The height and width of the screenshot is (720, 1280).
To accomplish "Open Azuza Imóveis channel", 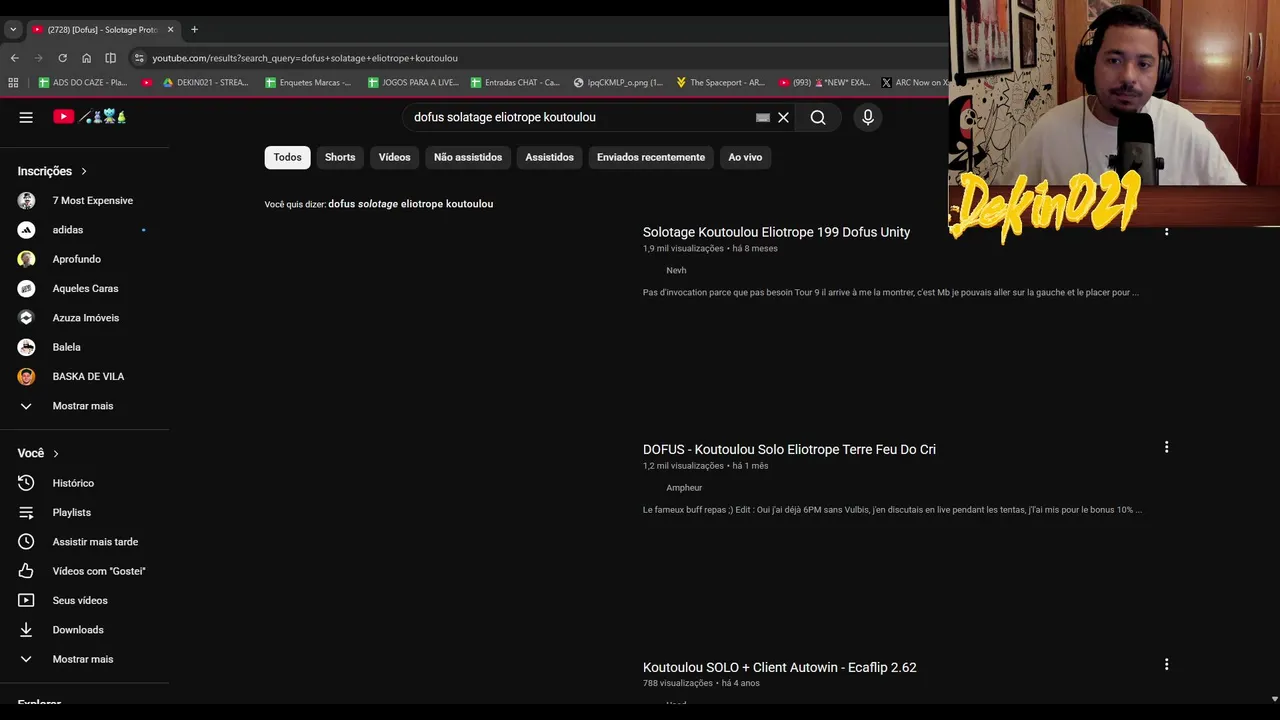I will pyautogui.click(x=84, y=318).
